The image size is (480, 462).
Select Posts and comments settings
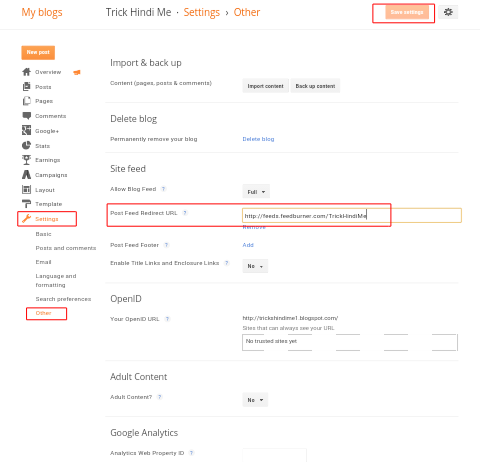(x=66, y=248)
